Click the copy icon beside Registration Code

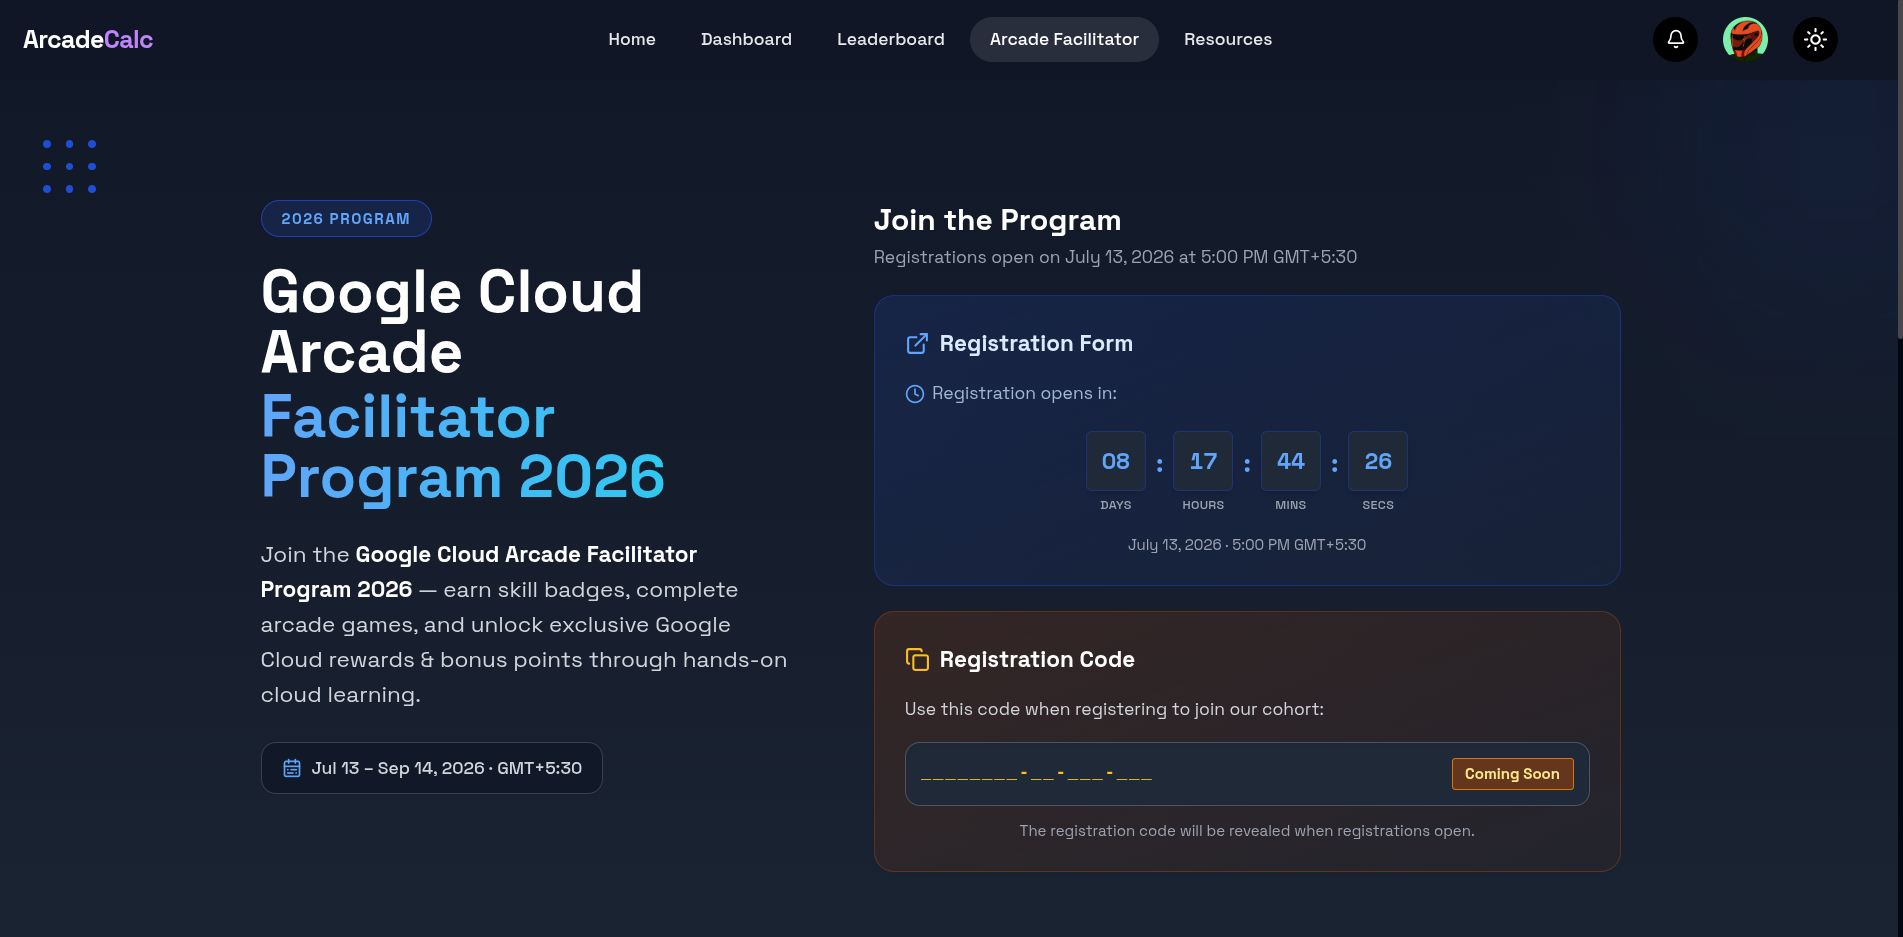(x=917, y=660)
